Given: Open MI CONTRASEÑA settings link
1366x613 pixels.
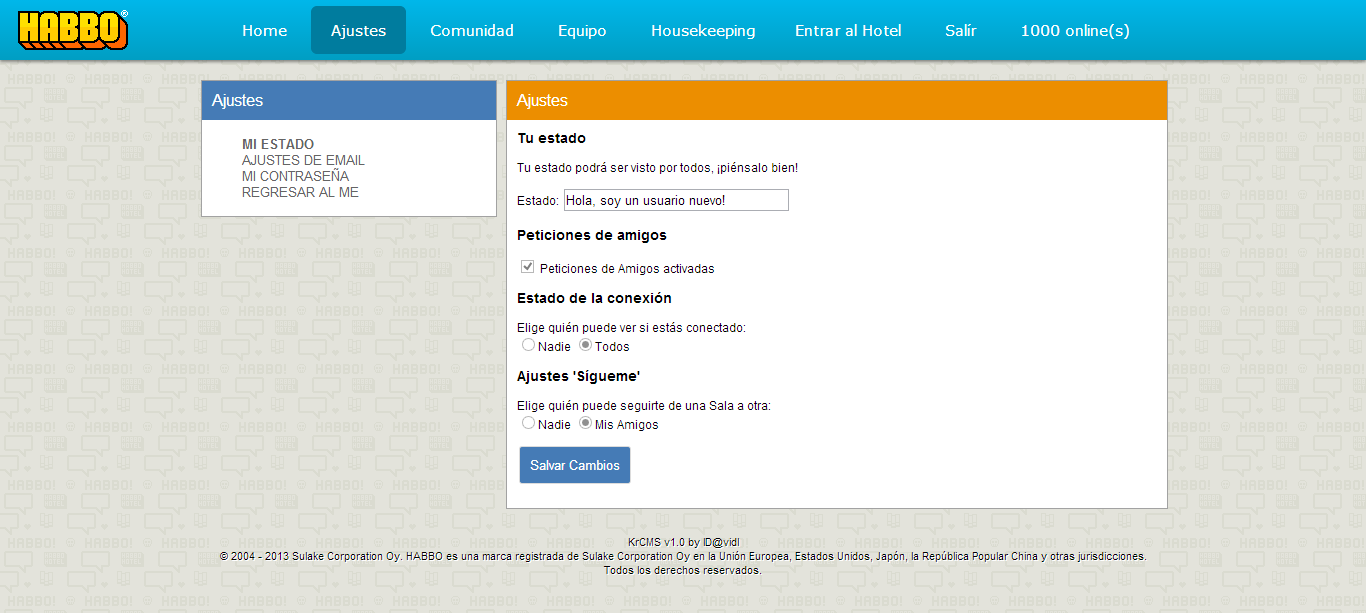Looking at the screenshot, I should (x=295, y=176).
